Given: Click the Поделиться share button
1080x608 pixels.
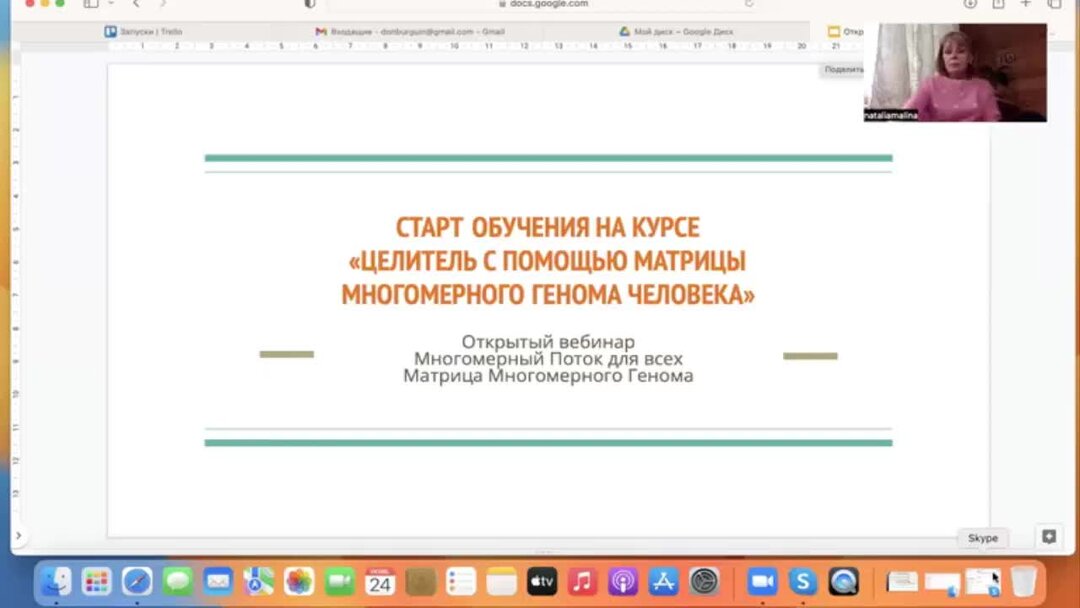Looking at the screenshot, I should click(842, 70).
